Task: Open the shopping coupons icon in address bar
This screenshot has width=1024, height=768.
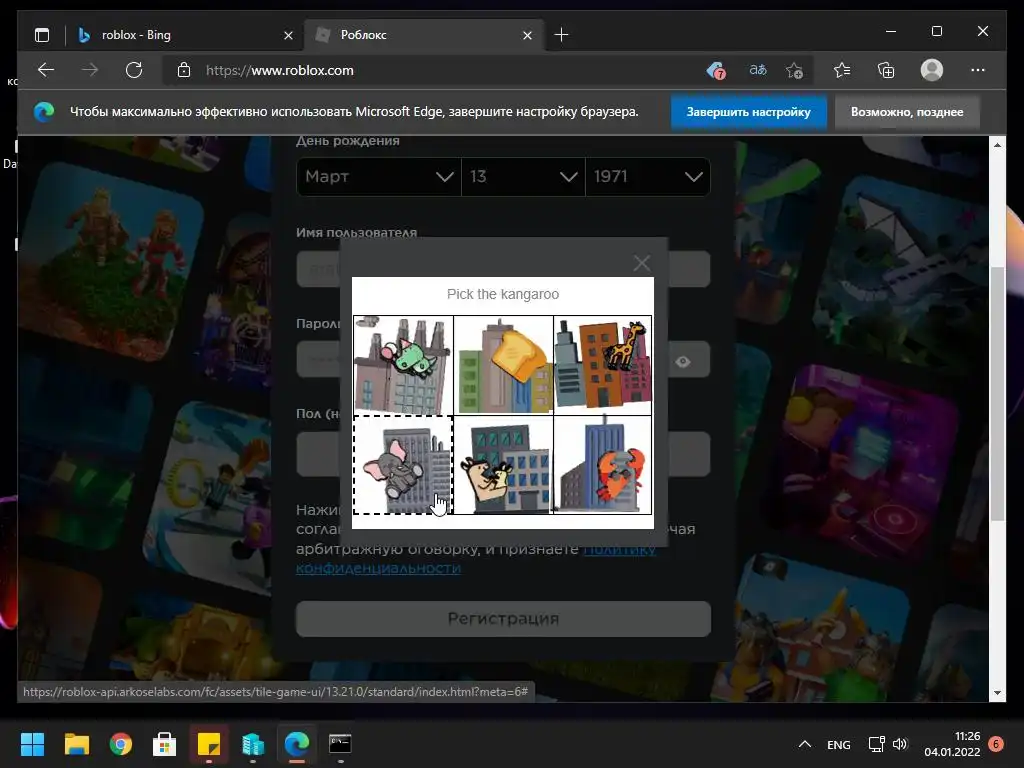Action: pos(716,70)
